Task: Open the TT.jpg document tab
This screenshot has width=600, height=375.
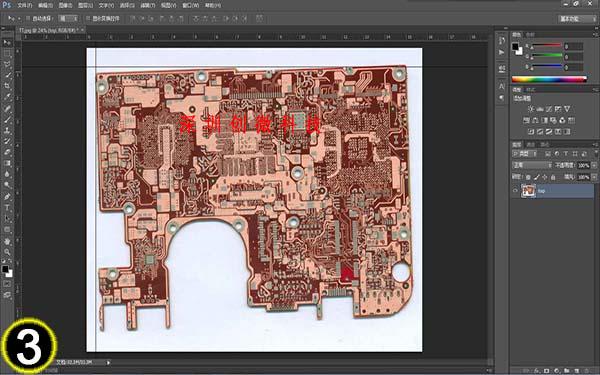Action: (x=49, y=29)
